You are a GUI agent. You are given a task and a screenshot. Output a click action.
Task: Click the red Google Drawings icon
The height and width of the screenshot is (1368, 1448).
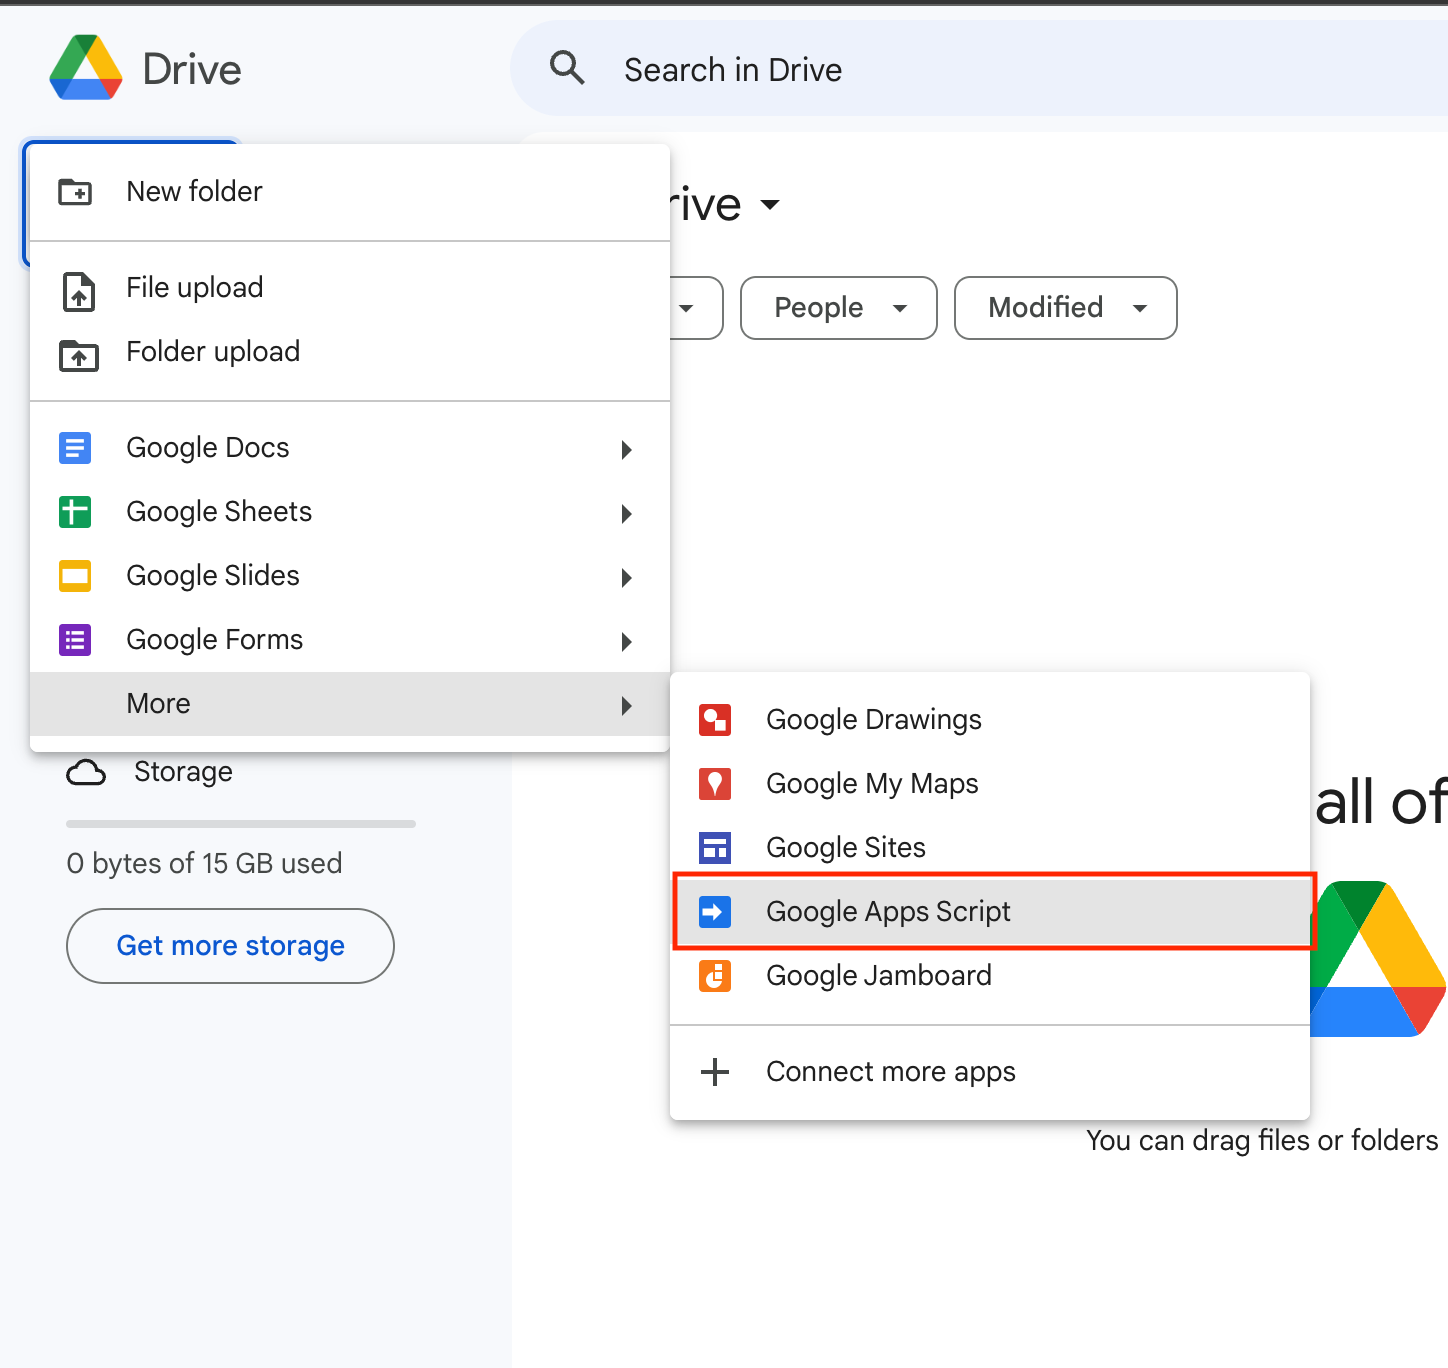(x=715, y=720)
